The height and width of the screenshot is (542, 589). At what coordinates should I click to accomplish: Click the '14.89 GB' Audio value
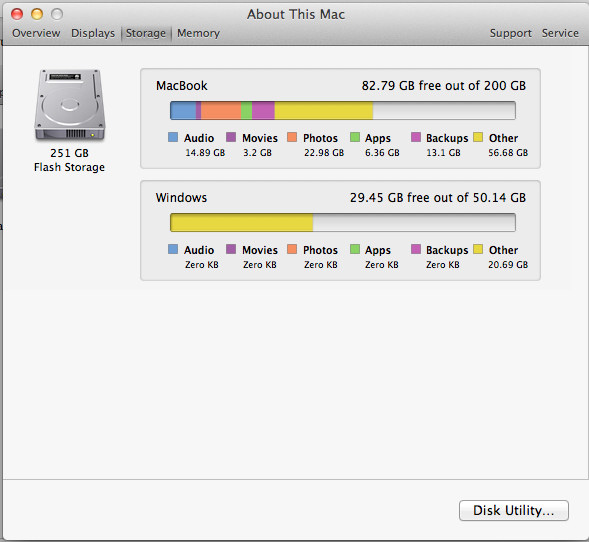(x=205, y=153)
